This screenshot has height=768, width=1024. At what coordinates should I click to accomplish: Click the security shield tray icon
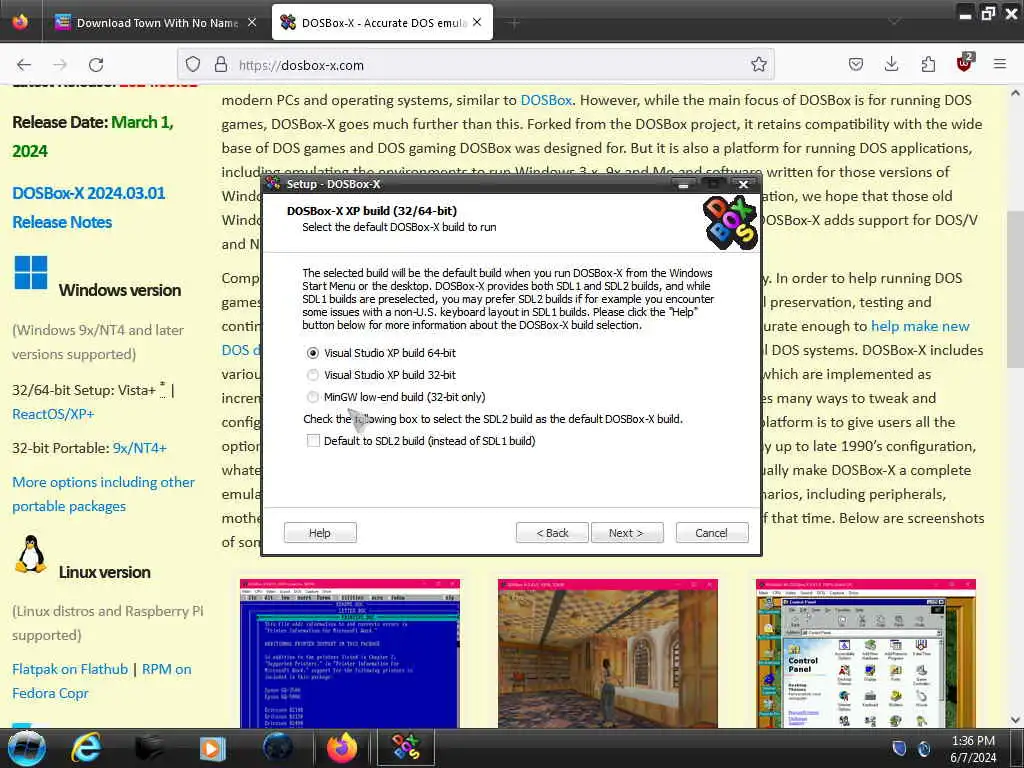pos(900,748)
